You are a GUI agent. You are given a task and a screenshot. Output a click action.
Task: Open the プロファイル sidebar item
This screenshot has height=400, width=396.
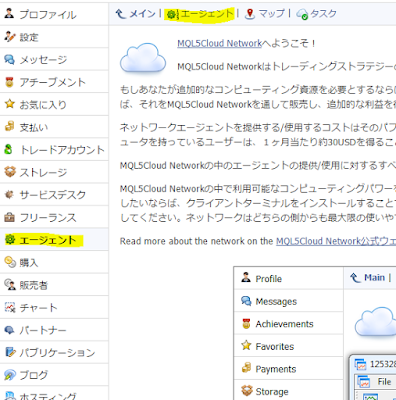(x=54, y=14)
